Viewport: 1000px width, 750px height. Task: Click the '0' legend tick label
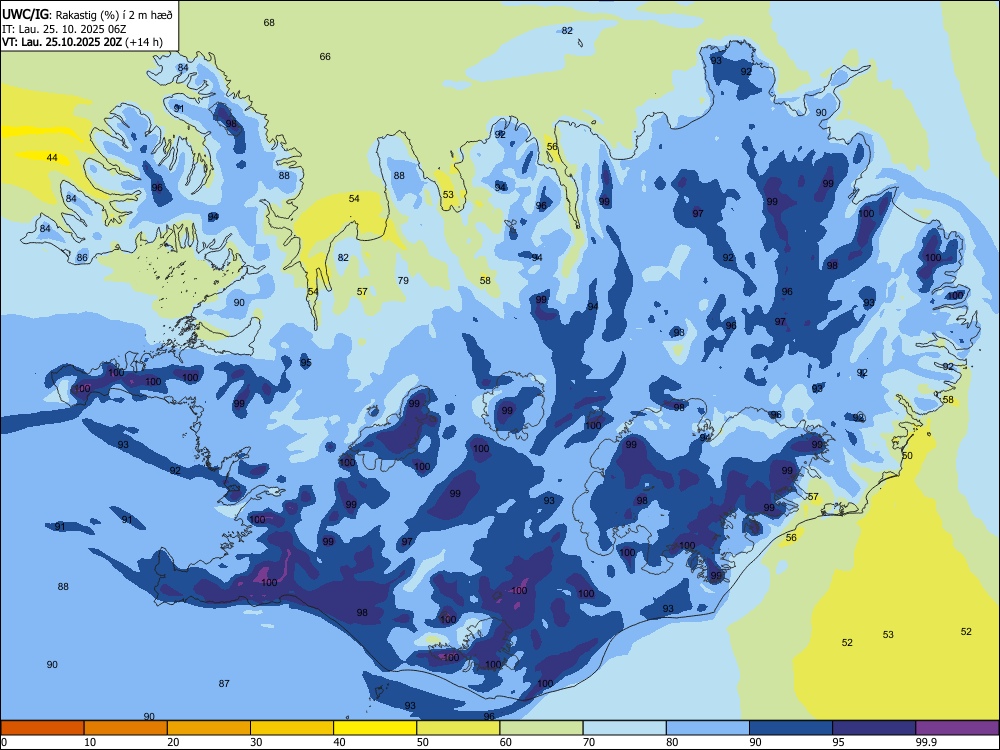(4, 742)
